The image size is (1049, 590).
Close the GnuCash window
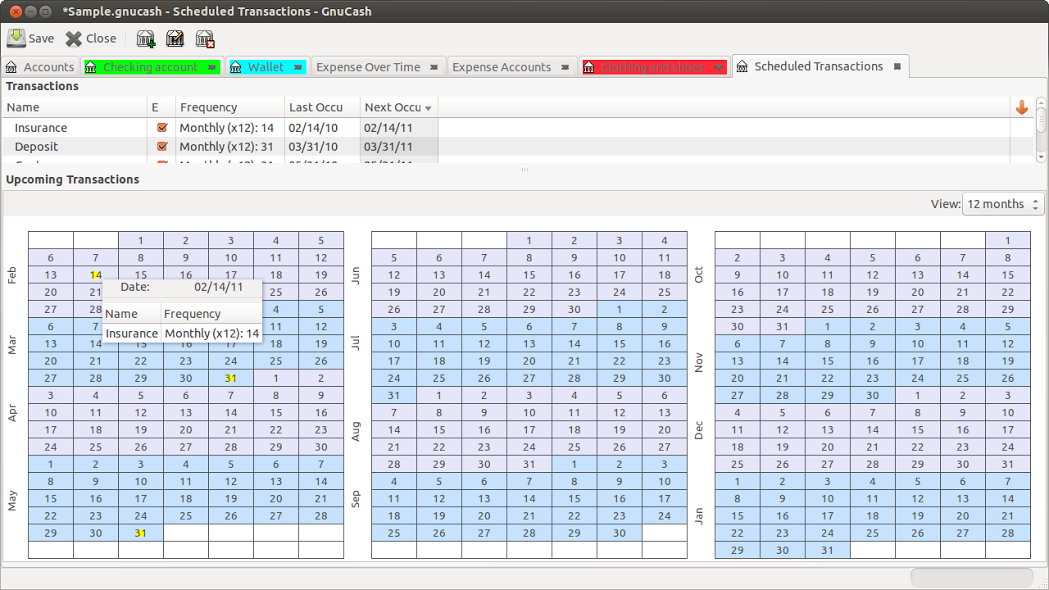15,11
